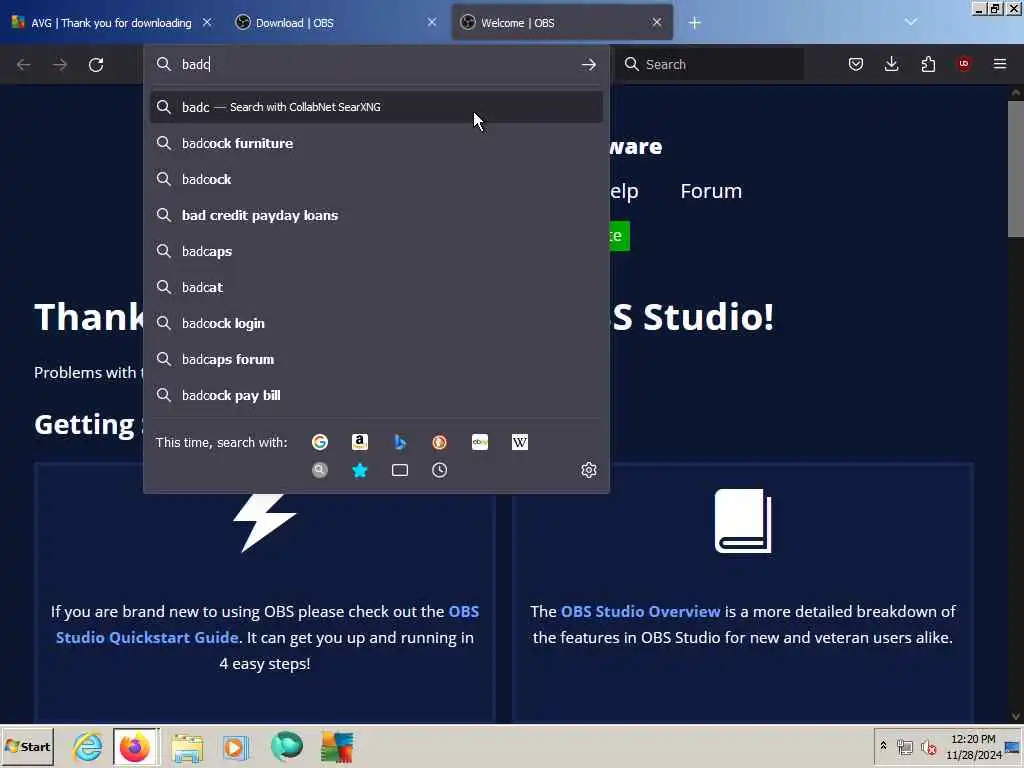Open the Extensions puzzle icon
This screenshot has width=1024, height=768.
coord(928,64)
